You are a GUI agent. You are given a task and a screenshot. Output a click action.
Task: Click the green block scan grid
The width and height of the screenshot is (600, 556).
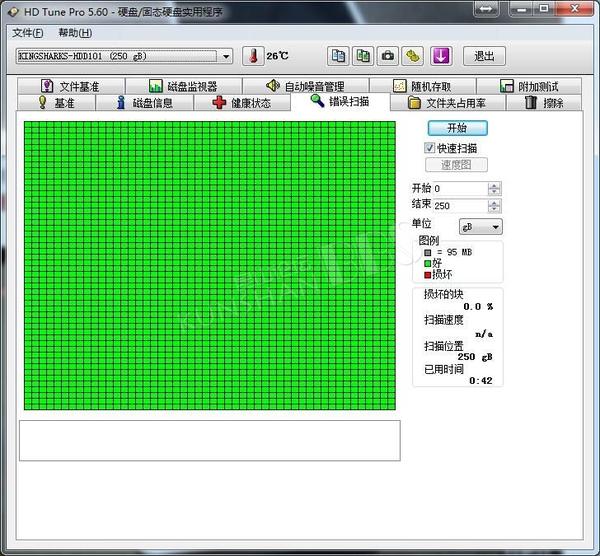click(x=210, y=266)
